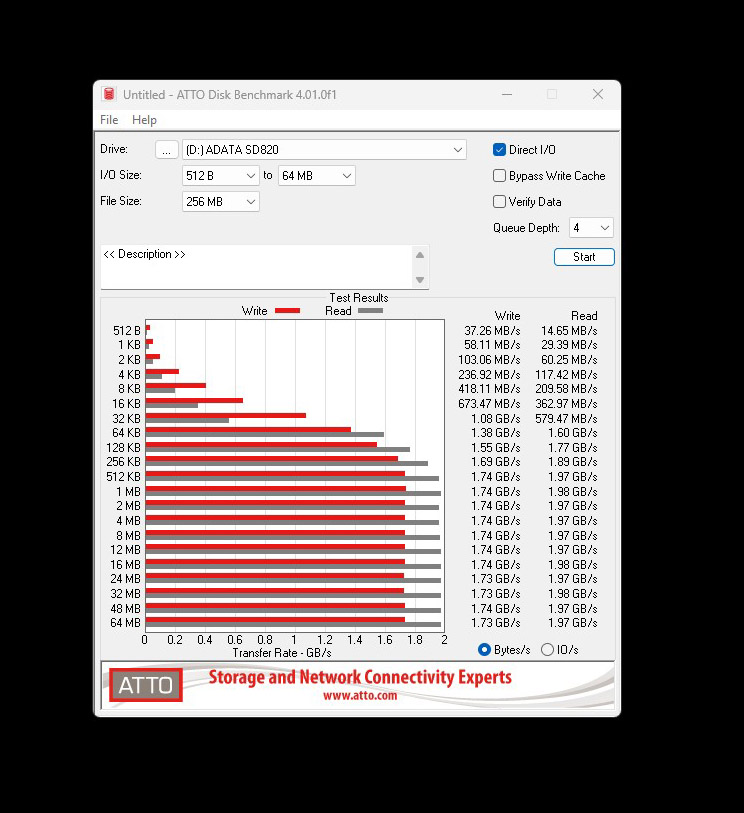Click the ATTO logo in the banner

coord(146,685)
